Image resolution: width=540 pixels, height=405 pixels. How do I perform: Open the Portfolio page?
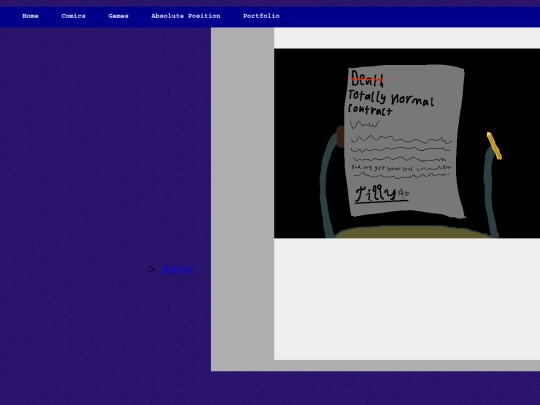[261, 16]
